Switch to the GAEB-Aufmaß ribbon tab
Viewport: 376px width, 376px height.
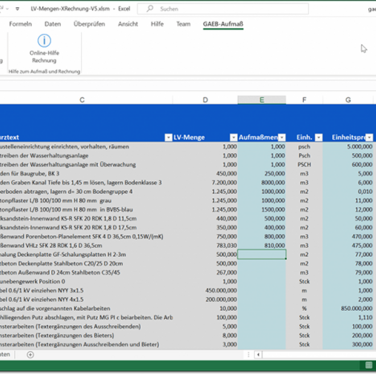pos(223,24)
